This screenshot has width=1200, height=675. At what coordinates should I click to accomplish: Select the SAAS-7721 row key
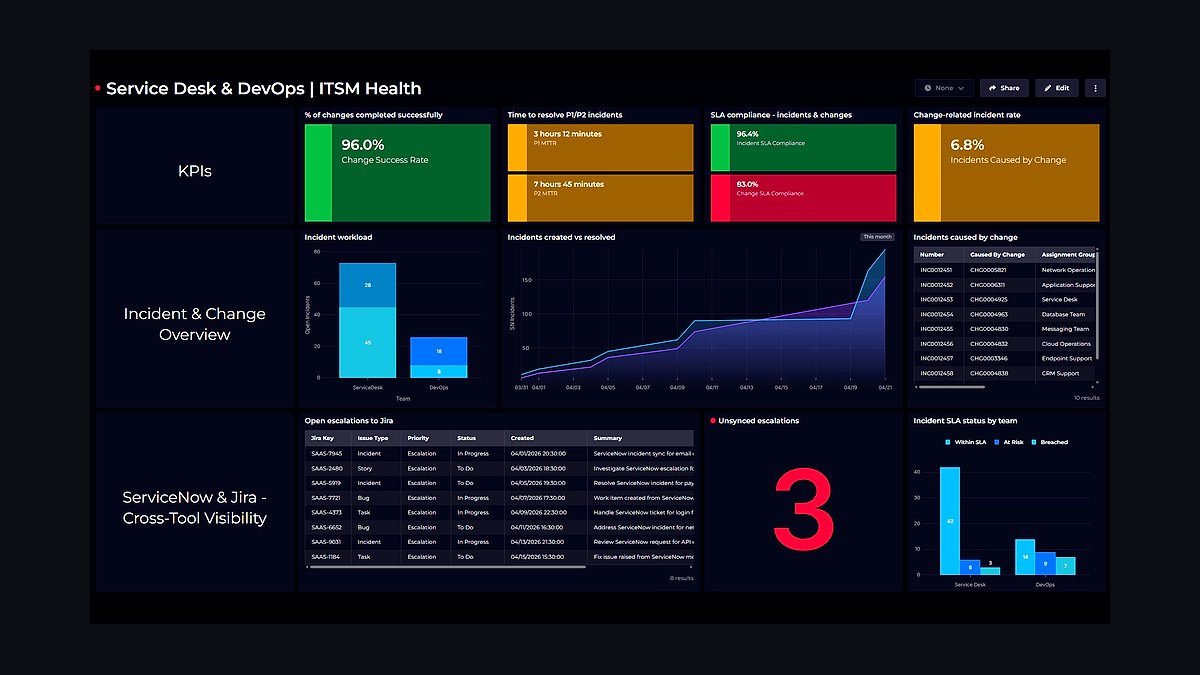point(326,498)
